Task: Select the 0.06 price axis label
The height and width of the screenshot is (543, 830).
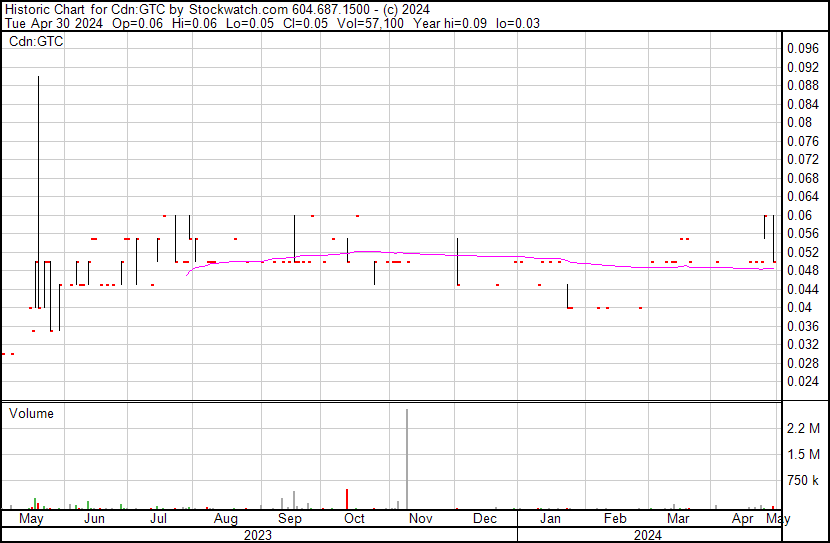Action: point(799,215)
